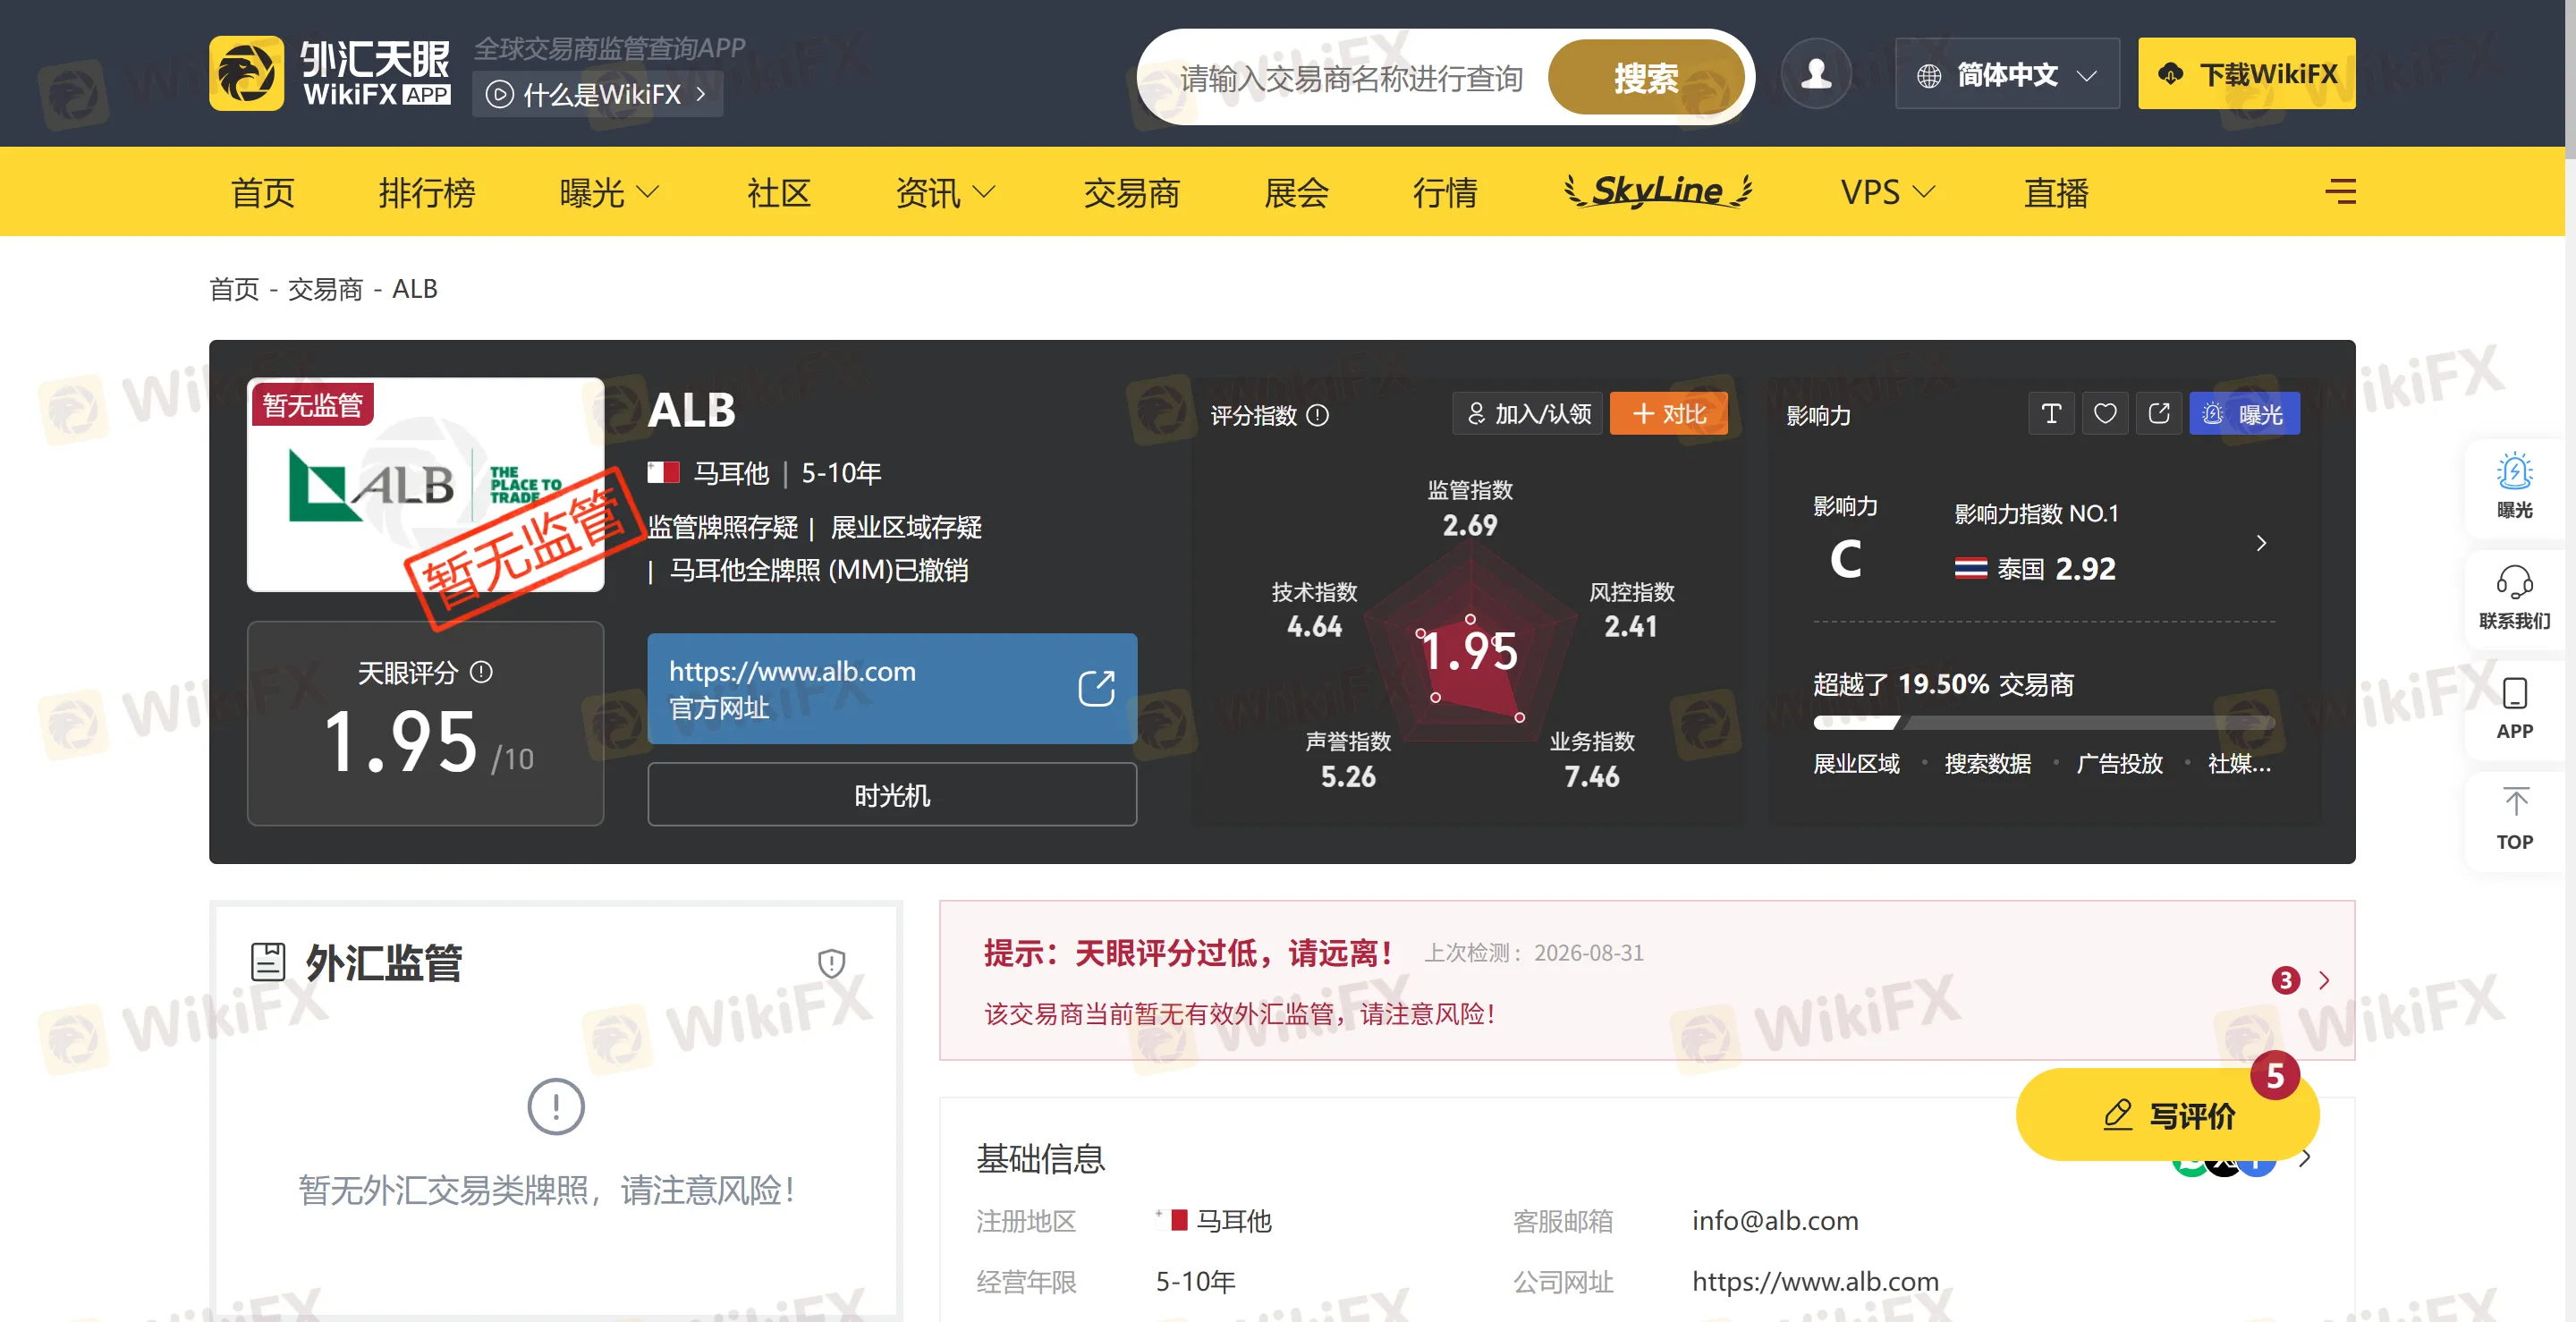Click the exclamation warning icon in 外汇监管
Screen dimensions: 2576x1322
click(x=555, y=1106)
